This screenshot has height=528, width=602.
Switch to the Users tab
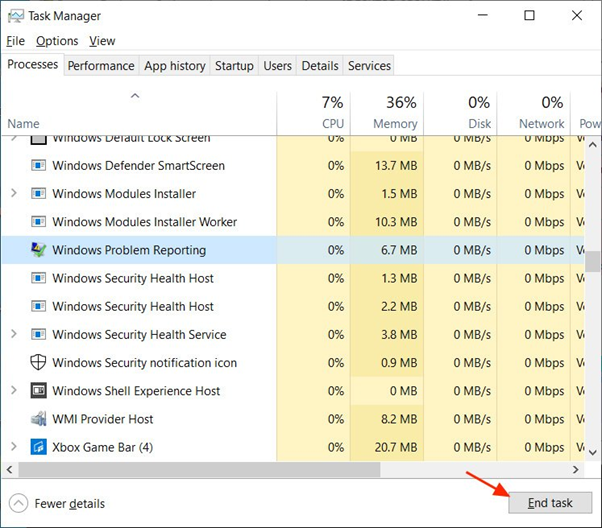(278, 66)
